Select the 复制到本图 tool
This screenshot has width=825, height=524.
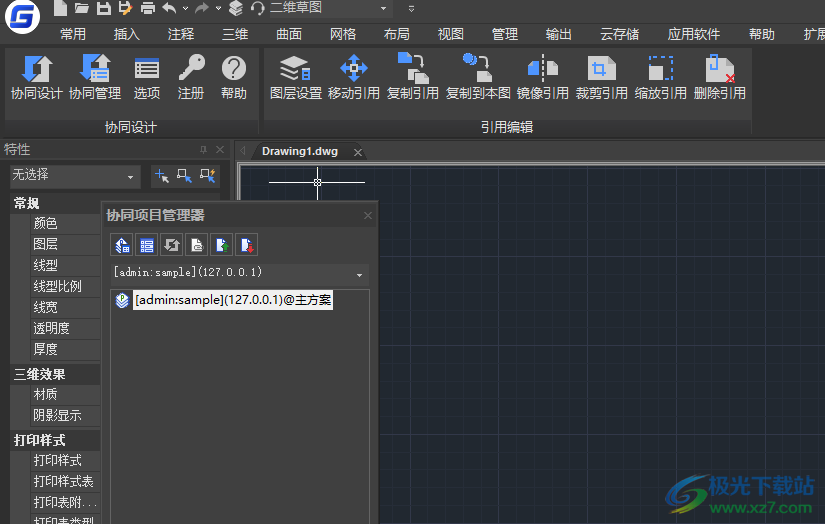point(478,78)
